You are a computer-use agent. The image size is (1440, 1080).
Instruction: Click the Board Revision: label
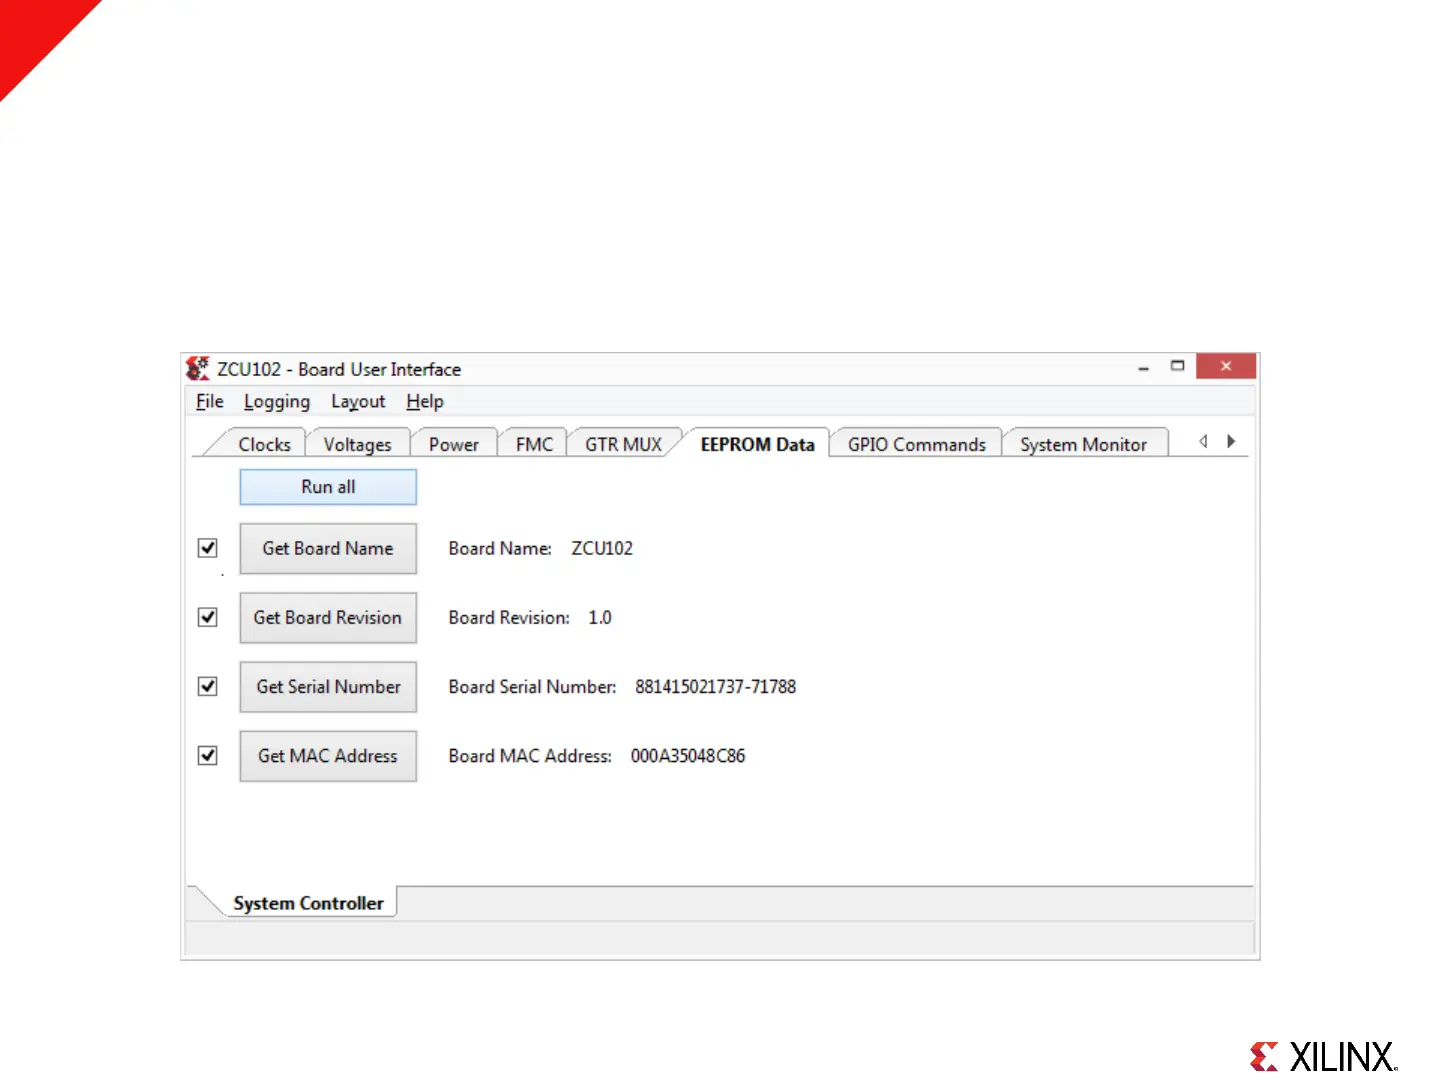click(x=509, y=617)
